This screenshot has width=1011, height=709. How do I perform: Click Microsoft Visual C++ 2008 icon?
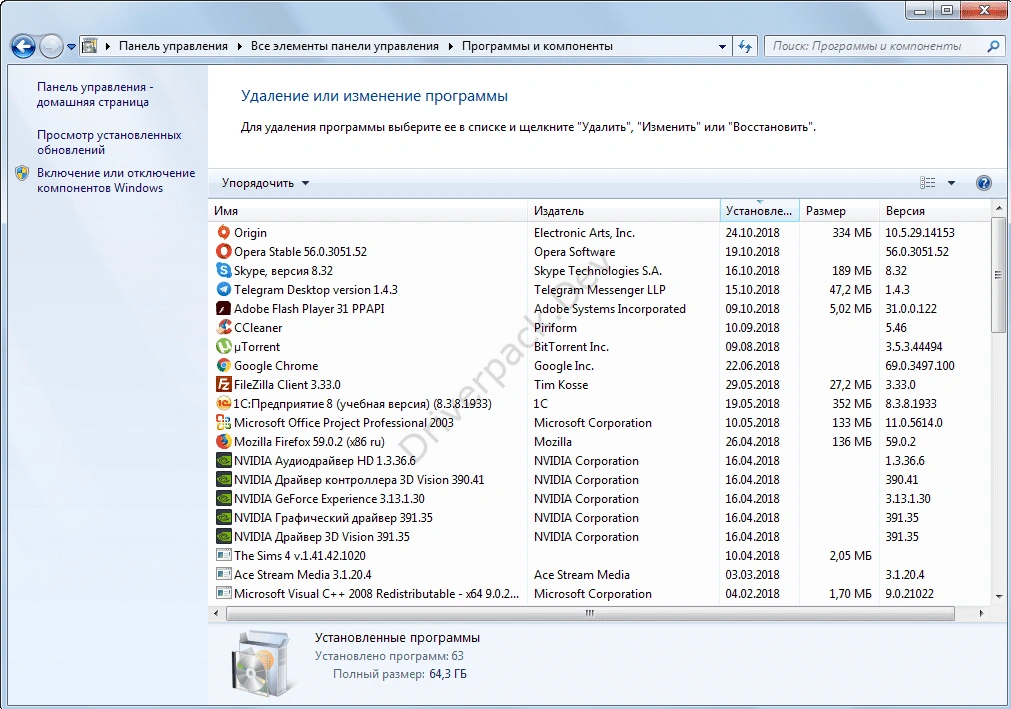coord(223,594)
